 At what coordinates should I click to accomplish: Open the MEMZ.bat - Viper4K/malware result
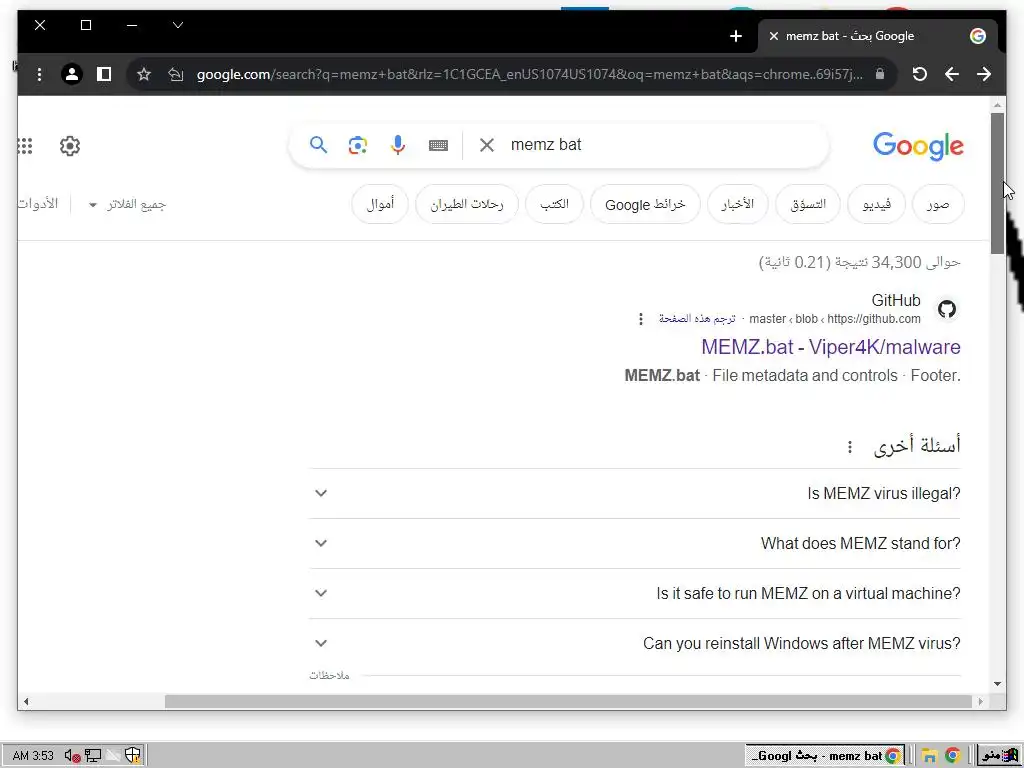pos(831,347)
